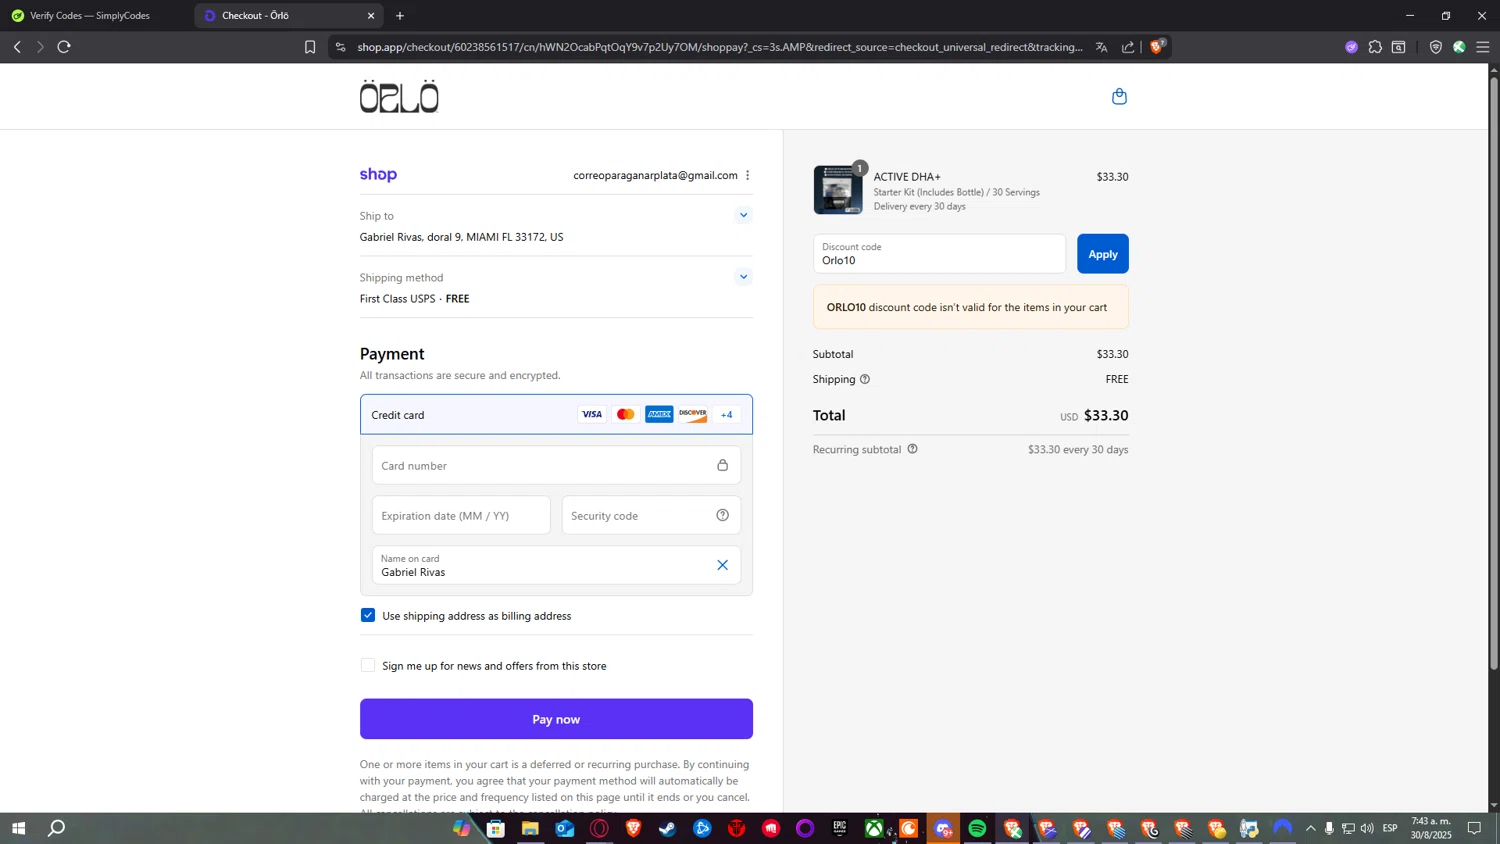The image size is (1500, 844).
Task: Uncheck Use shipping address as billing address
Action: [368, 615]
